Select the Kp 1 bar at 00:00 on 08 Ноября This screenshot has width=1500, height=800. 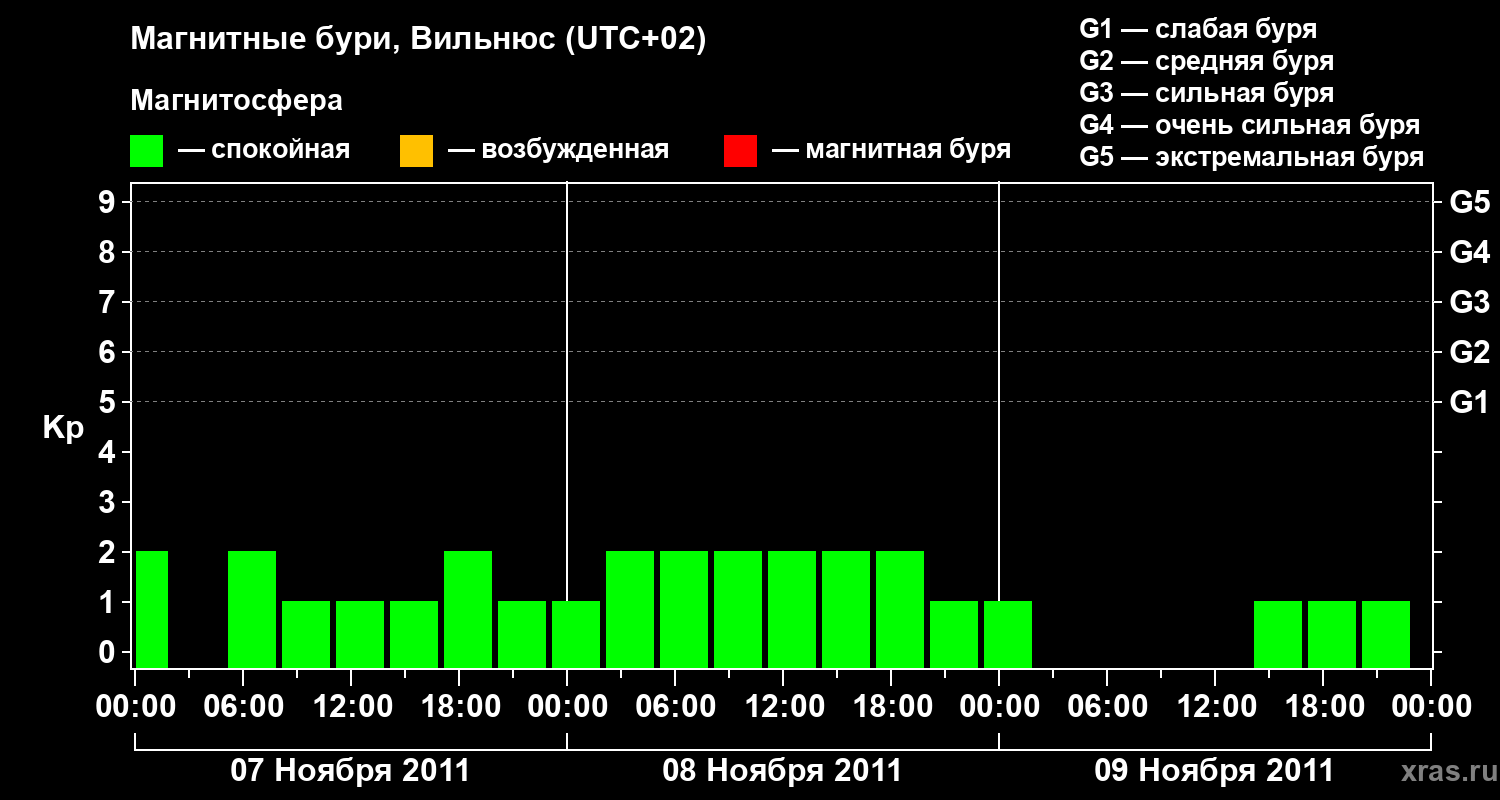[576, 635]
